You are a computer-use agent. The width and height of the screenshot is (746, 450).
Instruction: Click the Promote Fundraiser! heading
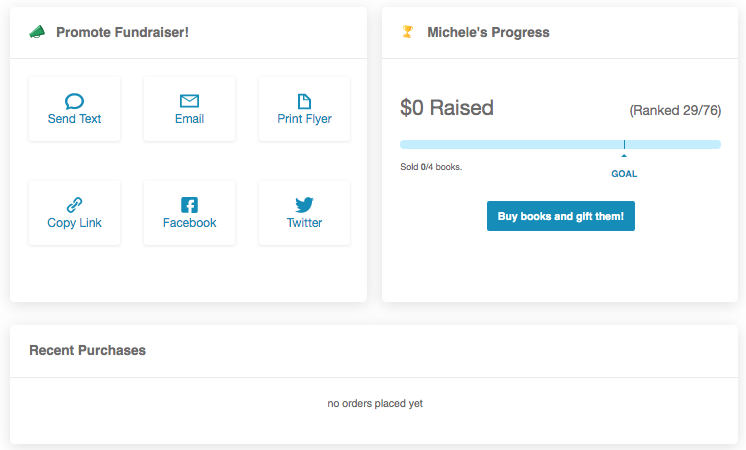122,32
